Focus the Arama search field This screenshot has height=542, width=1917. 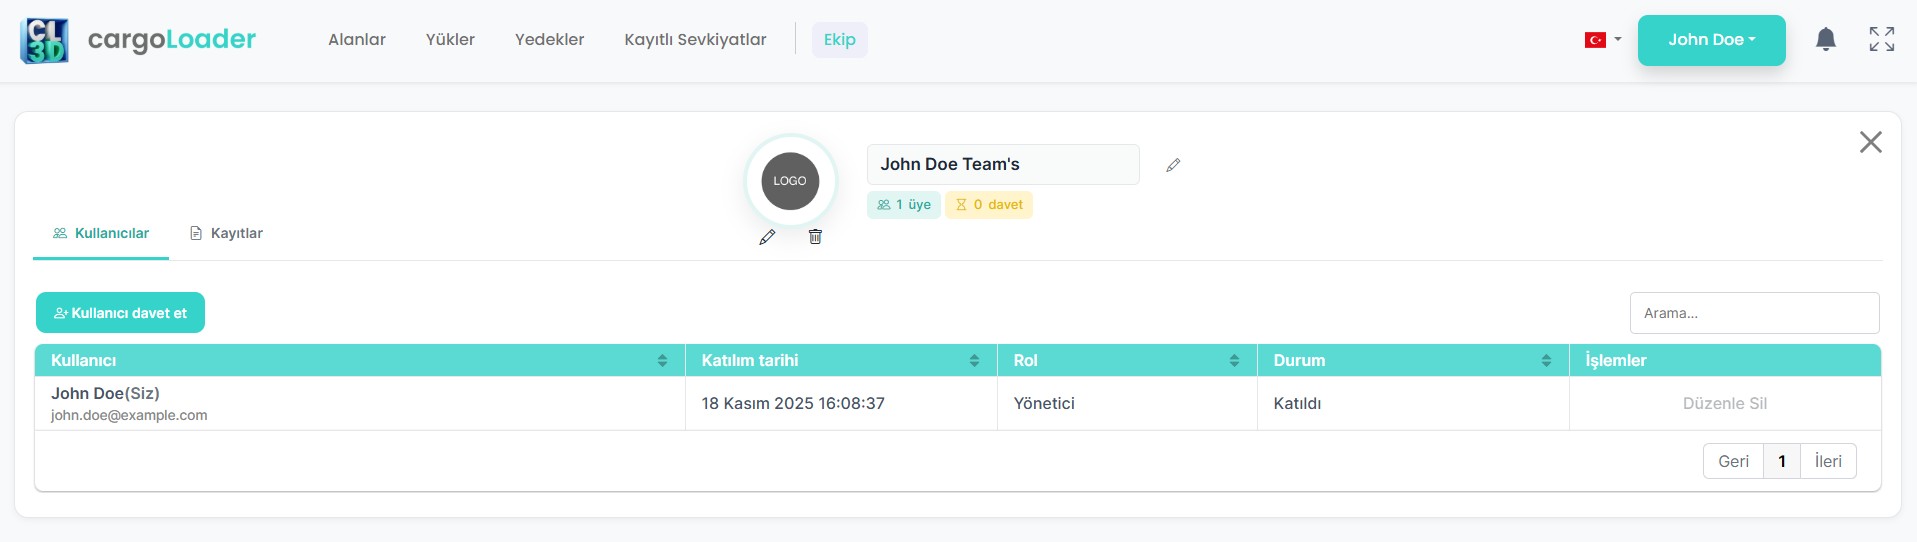[x=1754, y=313]
